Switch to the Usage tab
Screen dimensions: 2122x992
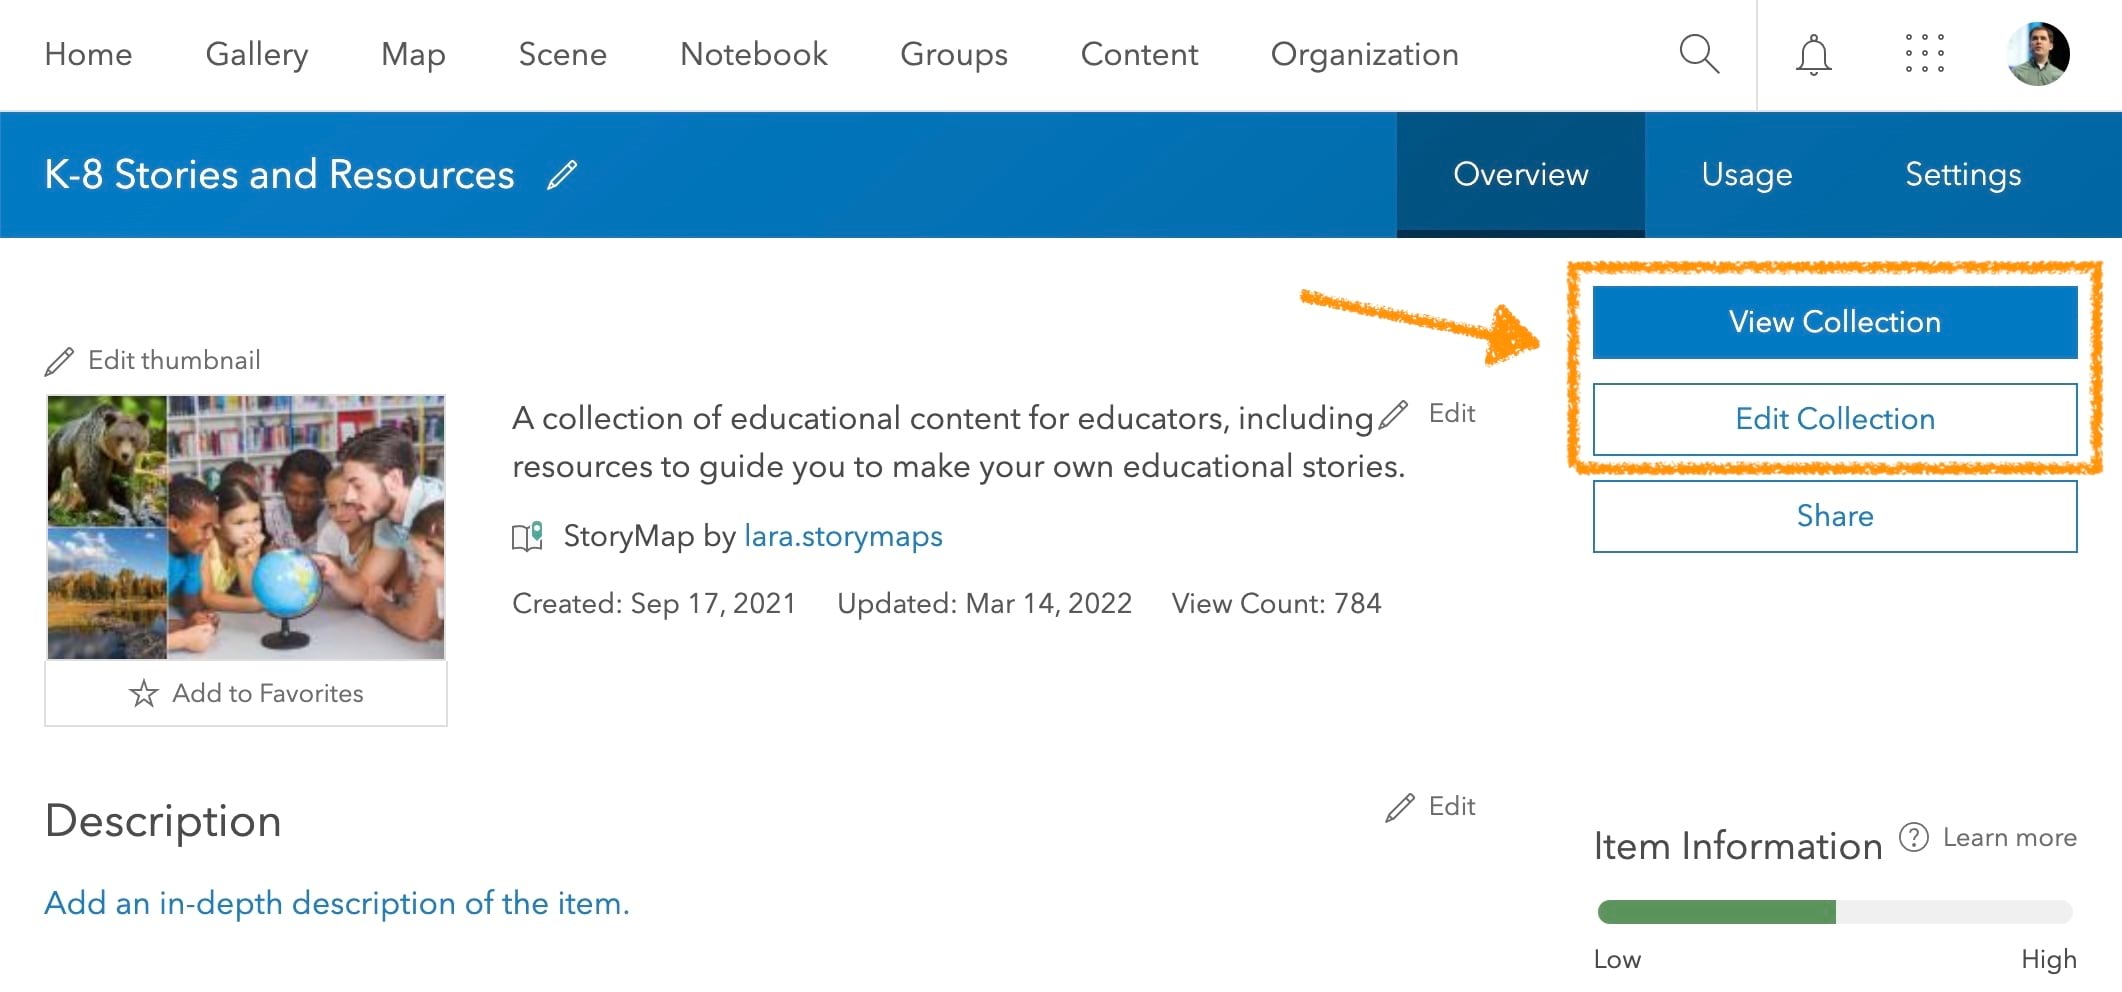[1745, 174]
